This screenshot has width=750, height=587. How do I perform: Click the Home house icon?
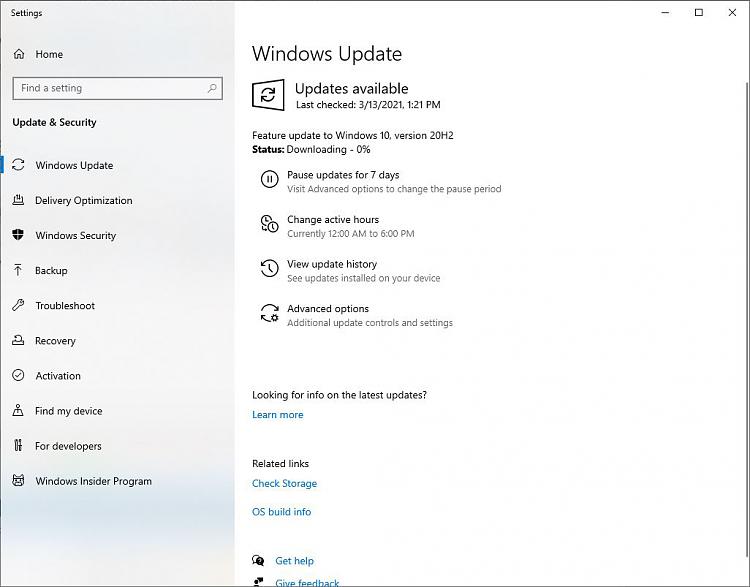(19, 54)
